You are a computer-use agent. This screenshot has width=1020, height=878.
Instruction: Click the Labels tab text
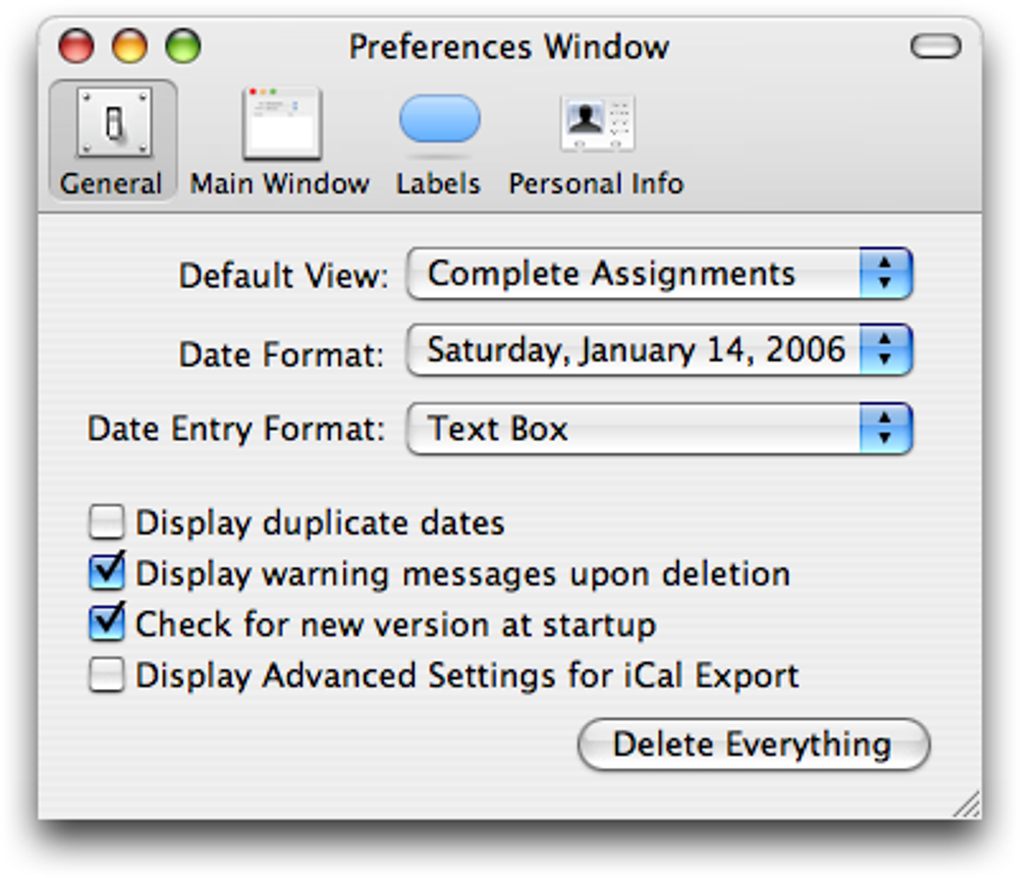click(438, 184)
